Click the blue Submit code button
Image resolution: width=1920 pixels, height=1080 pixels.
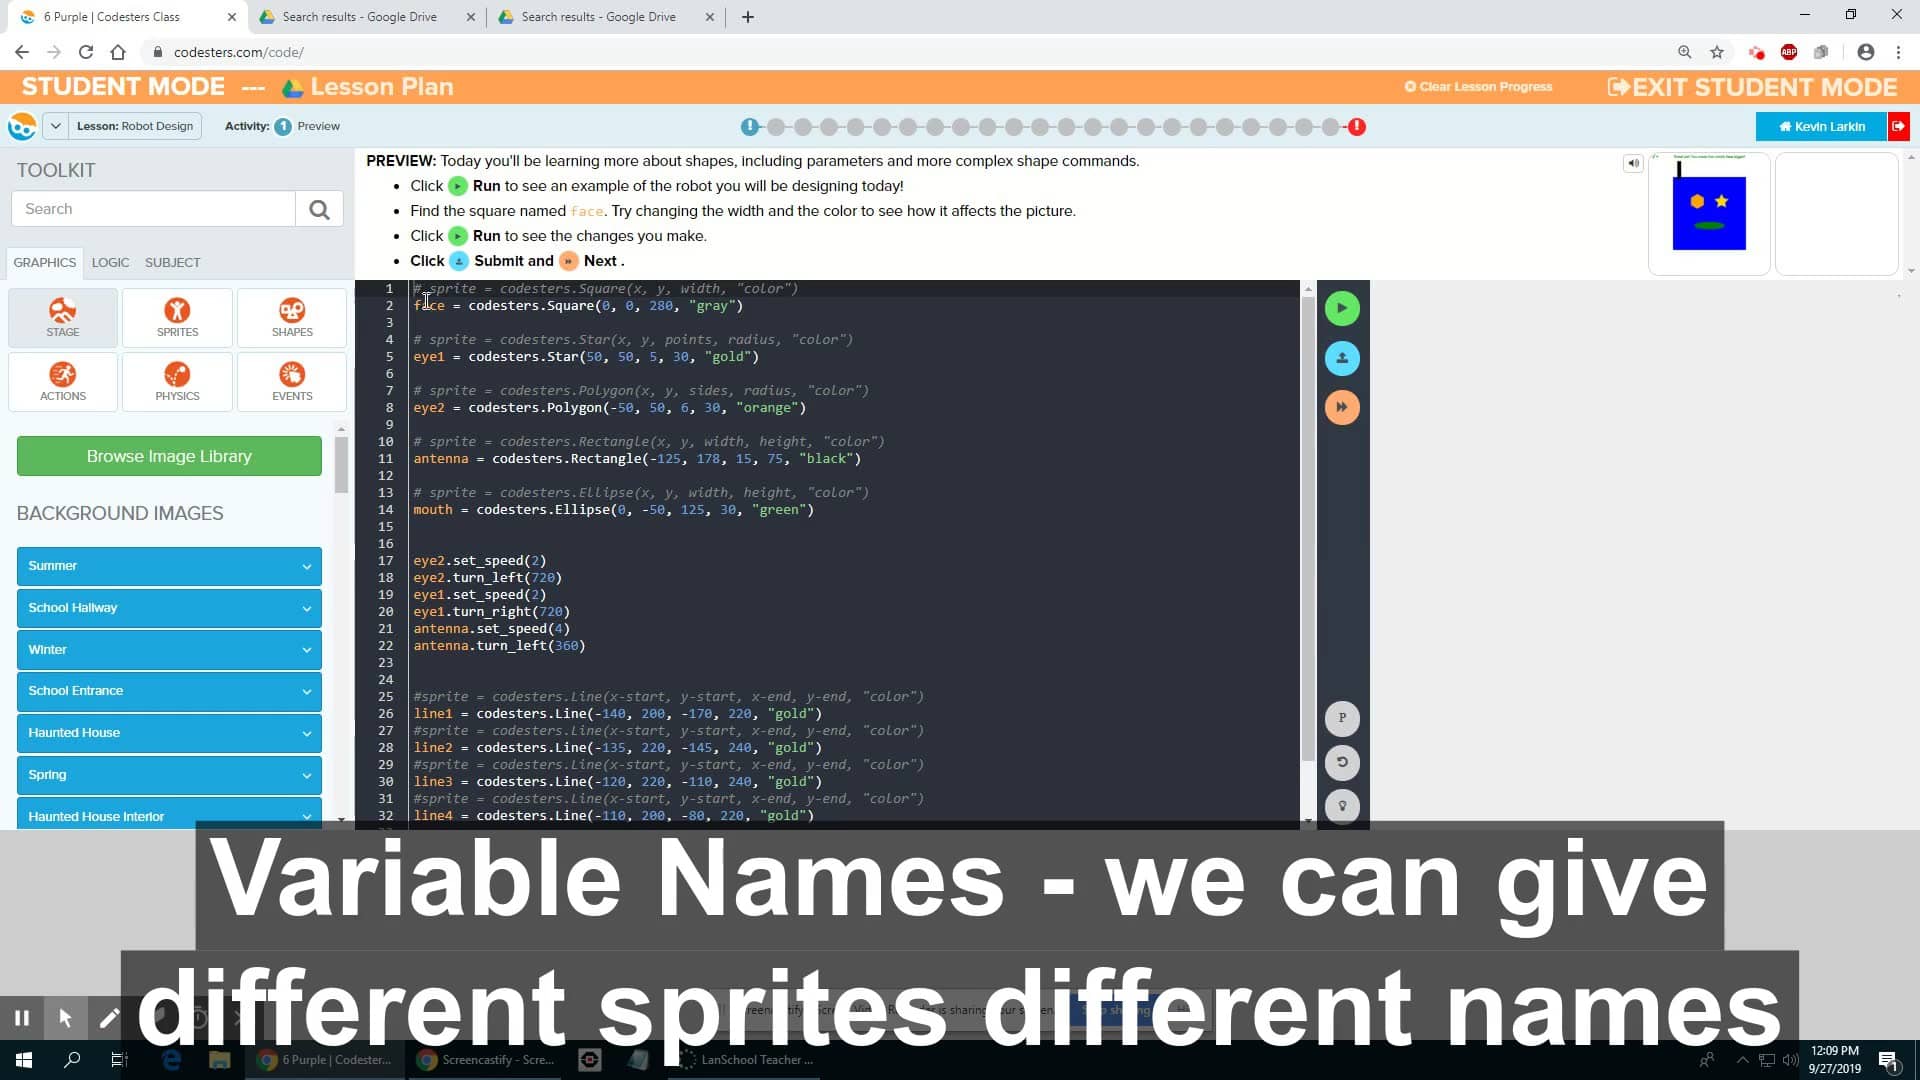pyautogui.click(x=1342, y=358)
